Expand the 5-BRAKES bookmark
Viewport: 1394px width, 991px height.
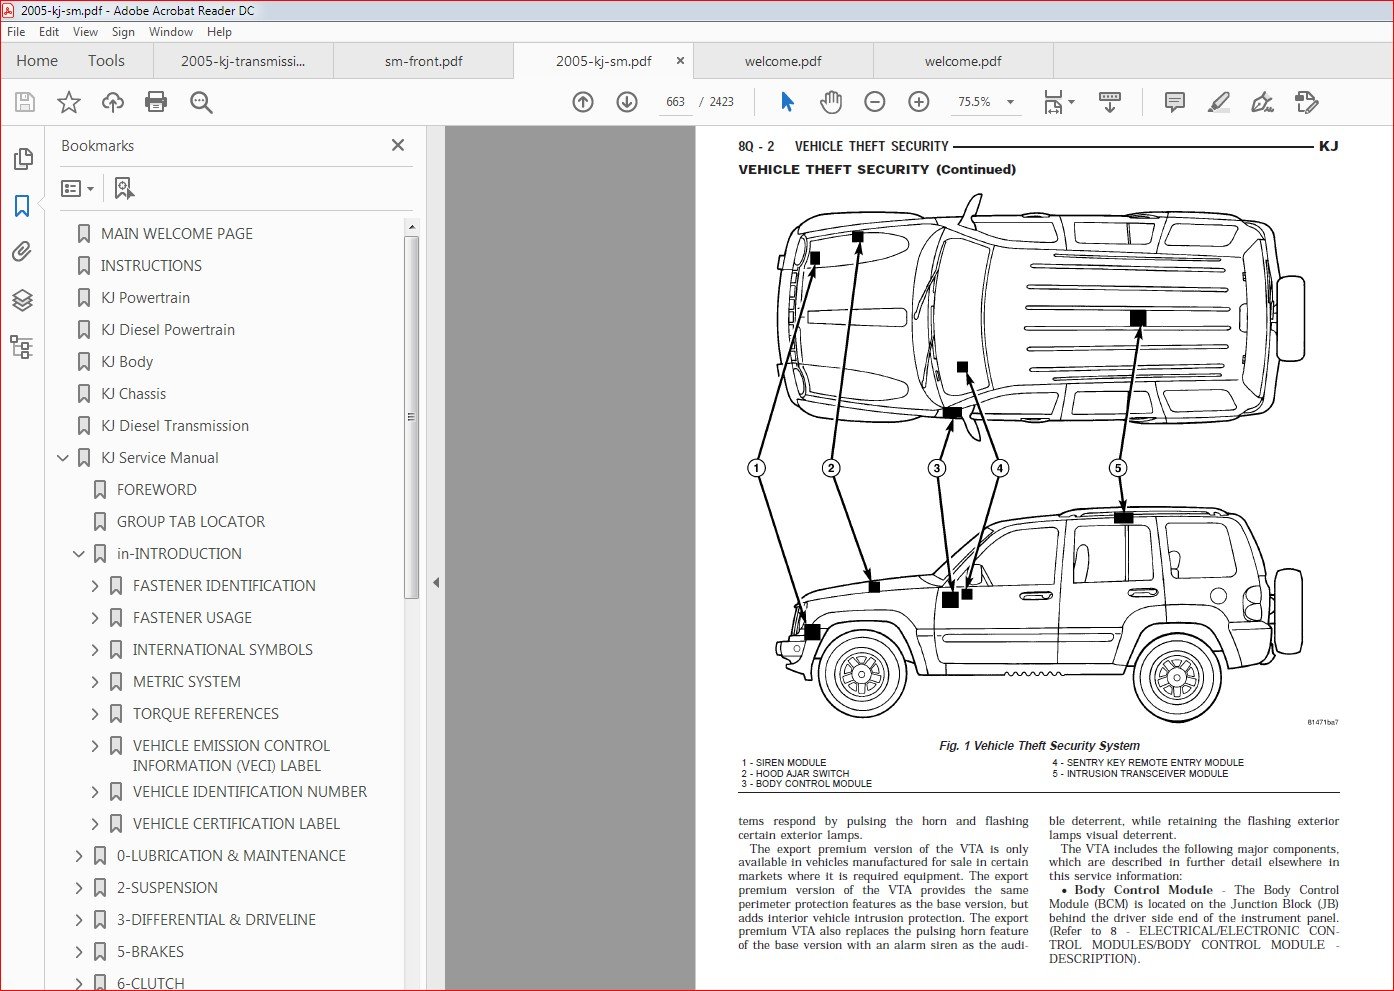click(x=79, y=952)
